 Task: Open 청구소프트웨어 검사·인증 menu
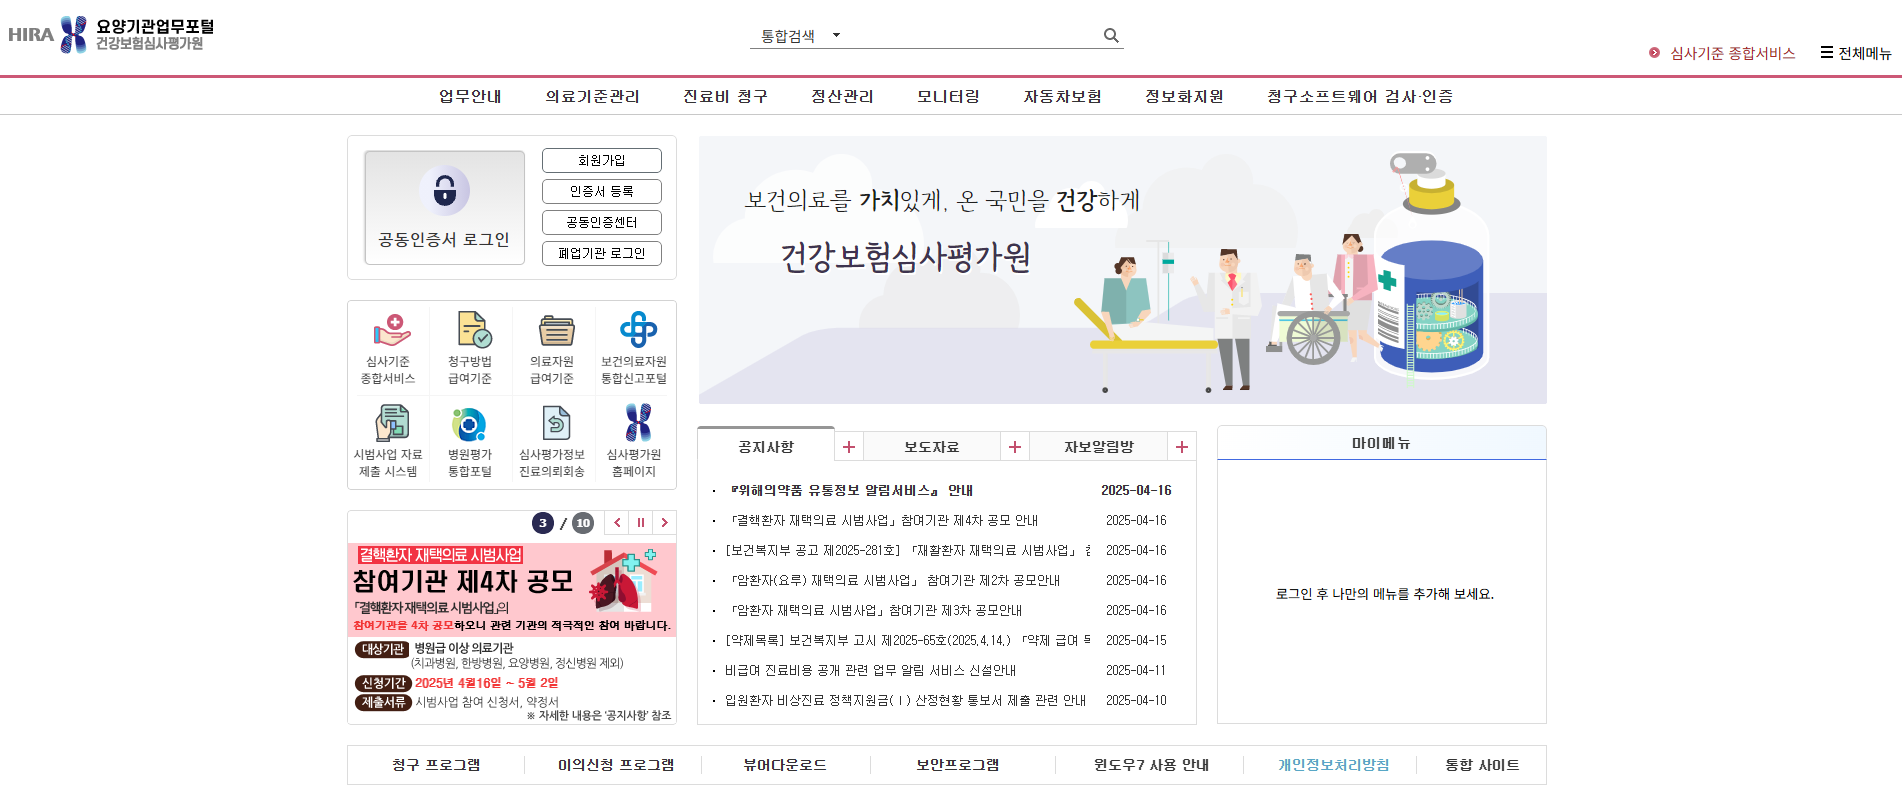tap(1359, 96)
